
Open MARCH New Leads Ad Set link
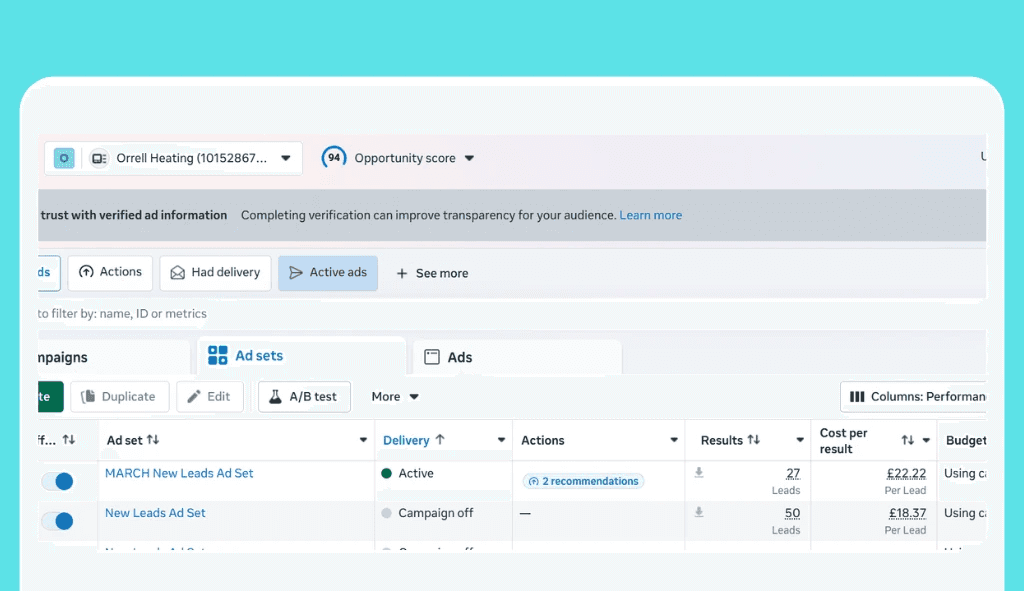click(179, 473)
